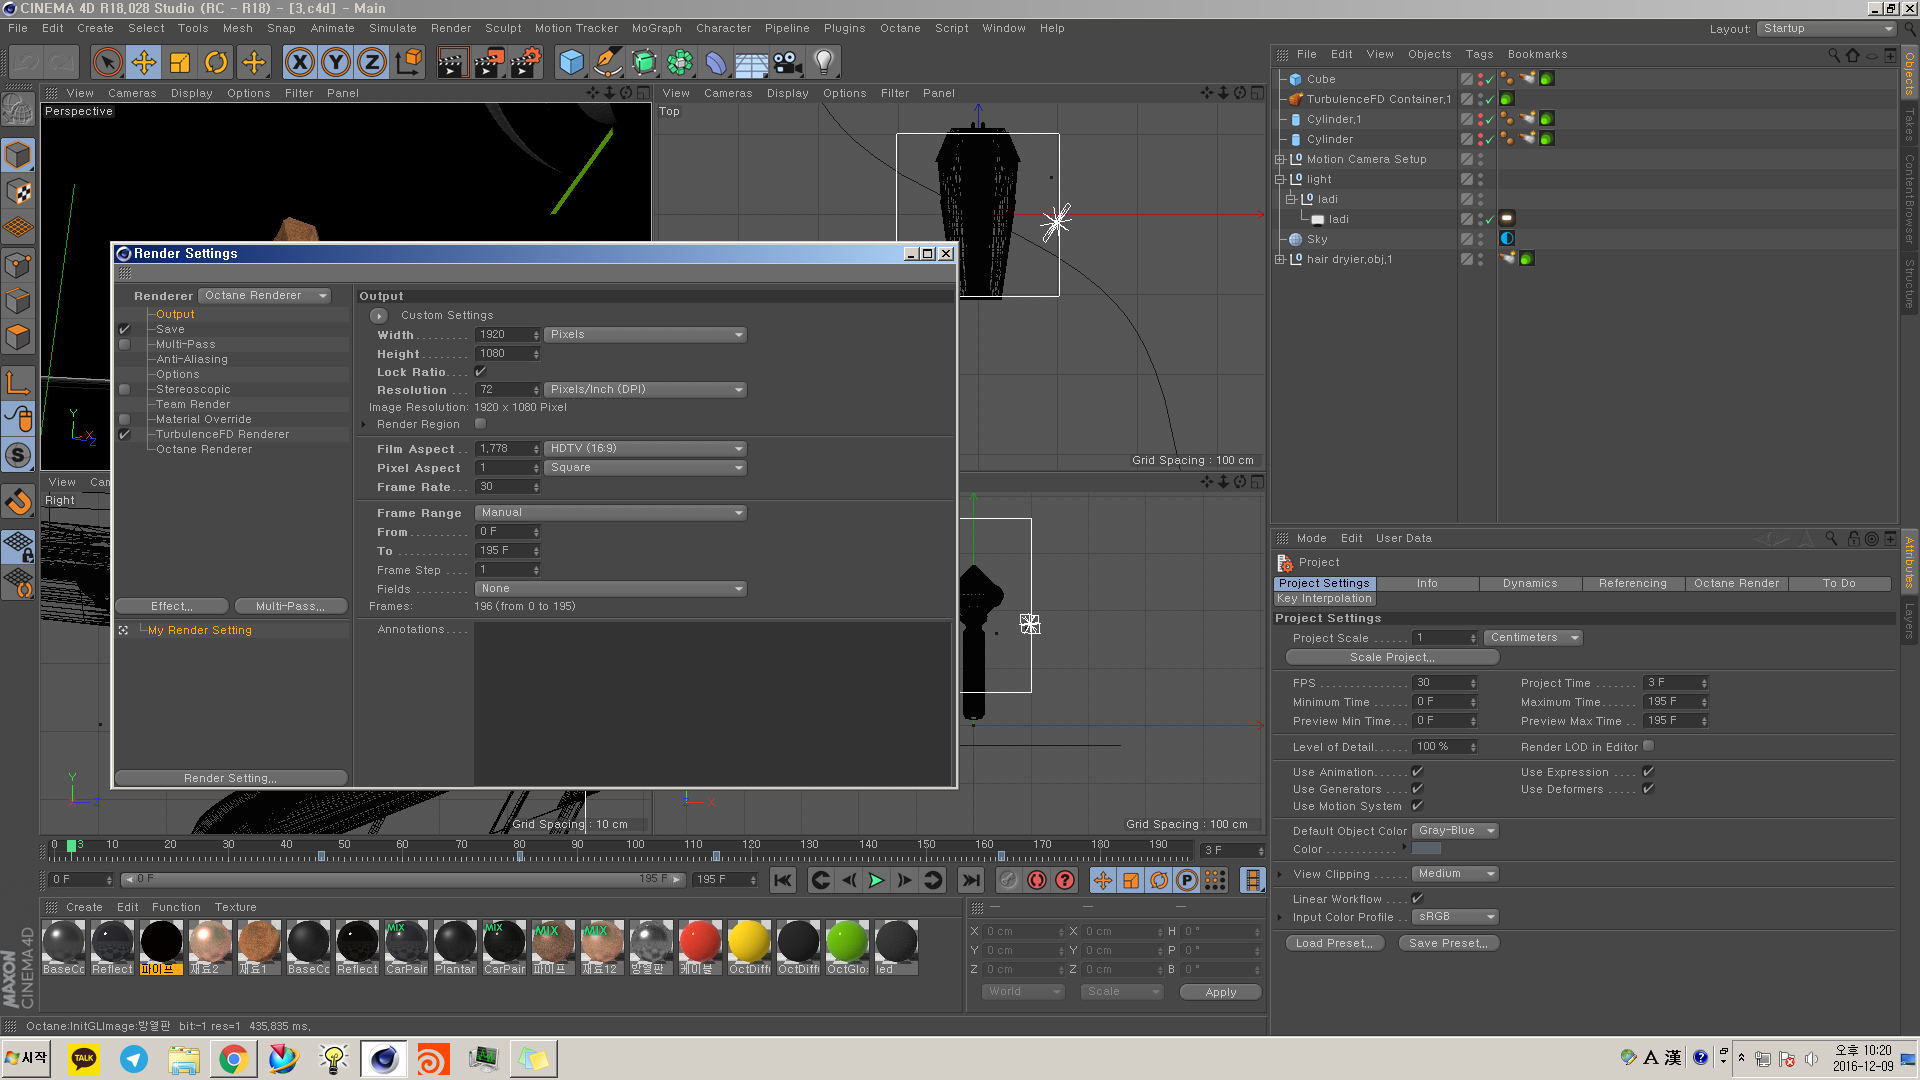Viewport: 1920px width, 1080px height.
Task: Click the Floor environment icon
Action: (751, 63)
